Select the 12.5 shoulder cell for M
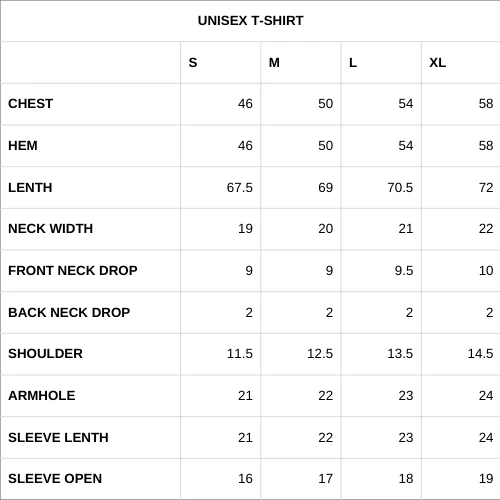 (301, 354)
